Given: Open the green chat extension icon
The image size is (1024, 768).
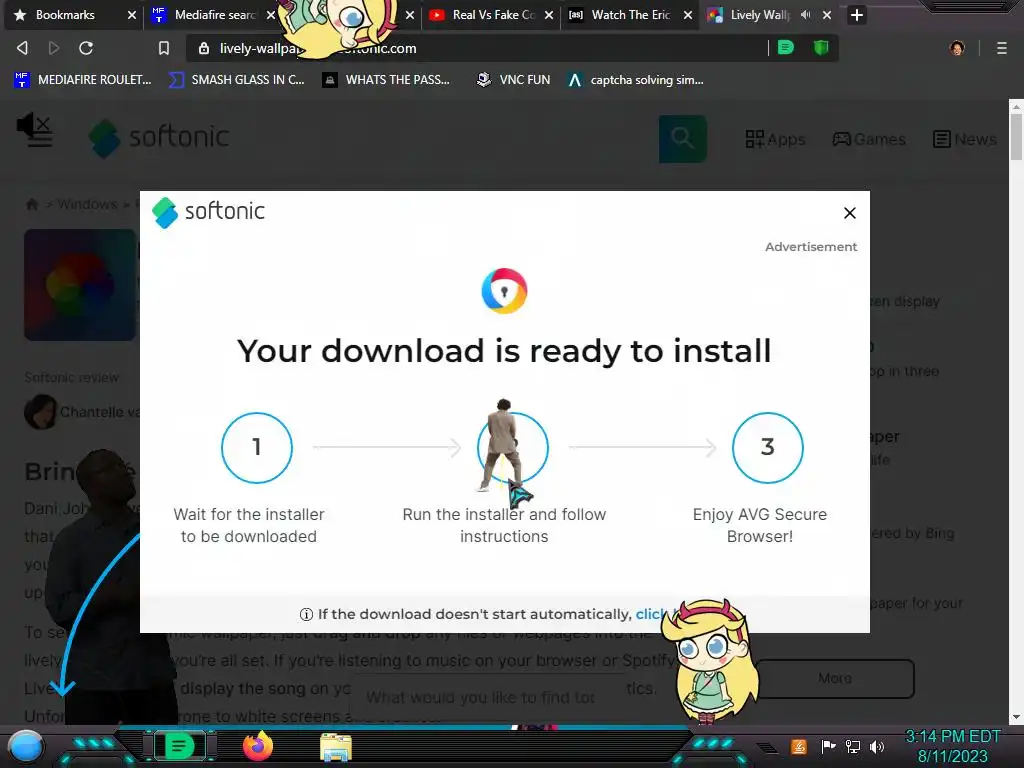Looking at the screenshot, I should (786, 47).
